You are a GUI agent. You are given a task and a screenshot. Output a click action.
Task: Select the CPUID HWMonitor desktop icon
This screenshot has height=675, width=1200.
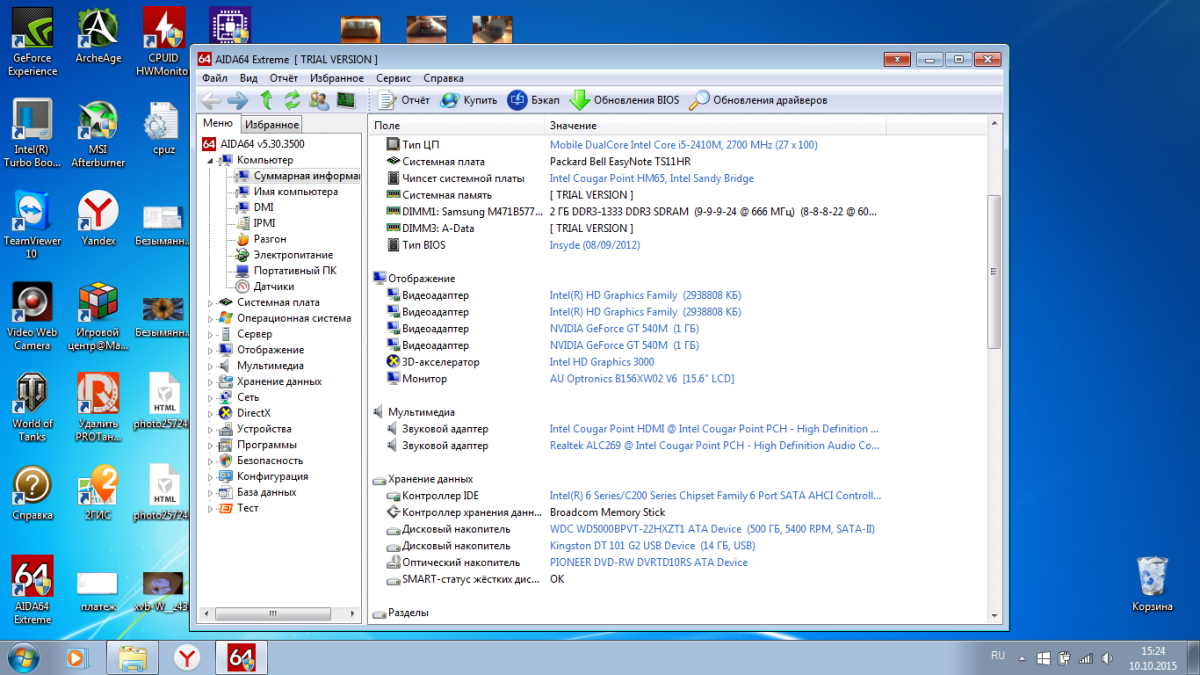click(x=162, y=44)
